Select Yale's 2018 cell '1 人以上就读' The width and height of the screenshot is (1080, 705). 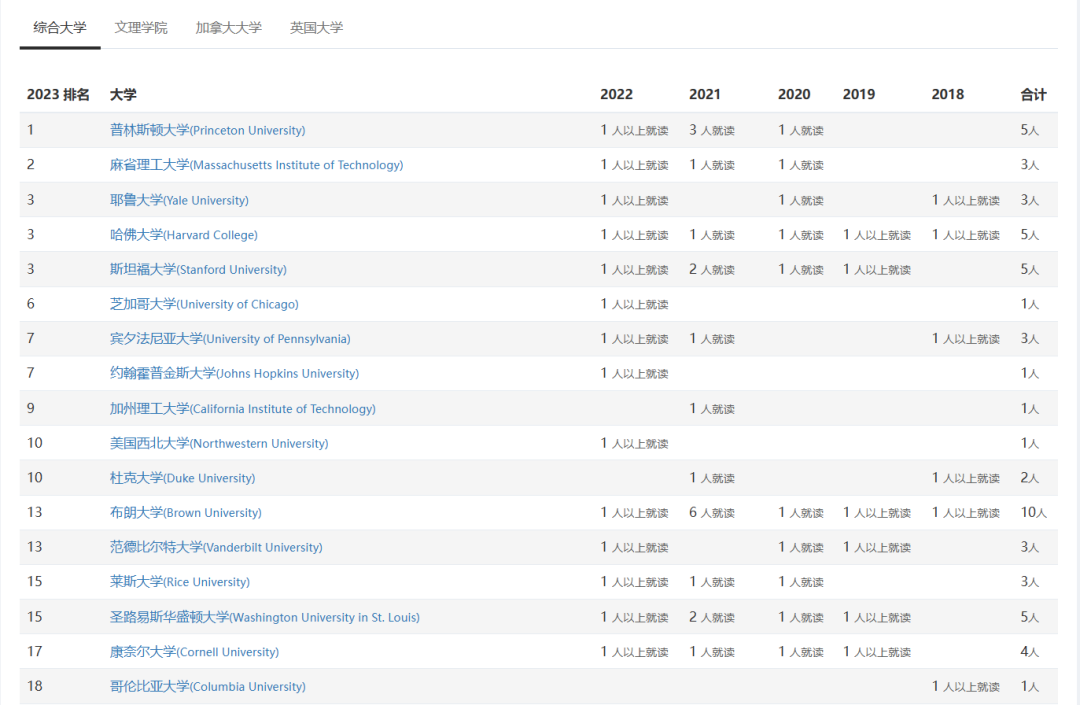(x=966, y=200)
